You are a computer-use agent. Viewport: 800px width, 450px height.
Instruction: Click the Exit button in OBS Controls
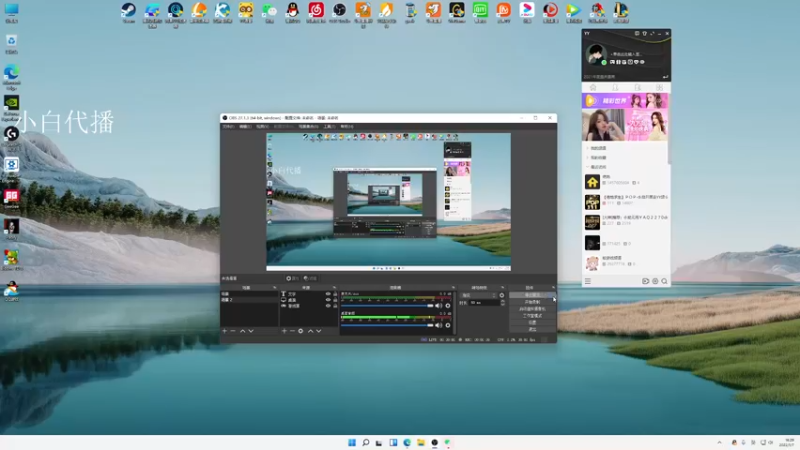pos(532,329)
